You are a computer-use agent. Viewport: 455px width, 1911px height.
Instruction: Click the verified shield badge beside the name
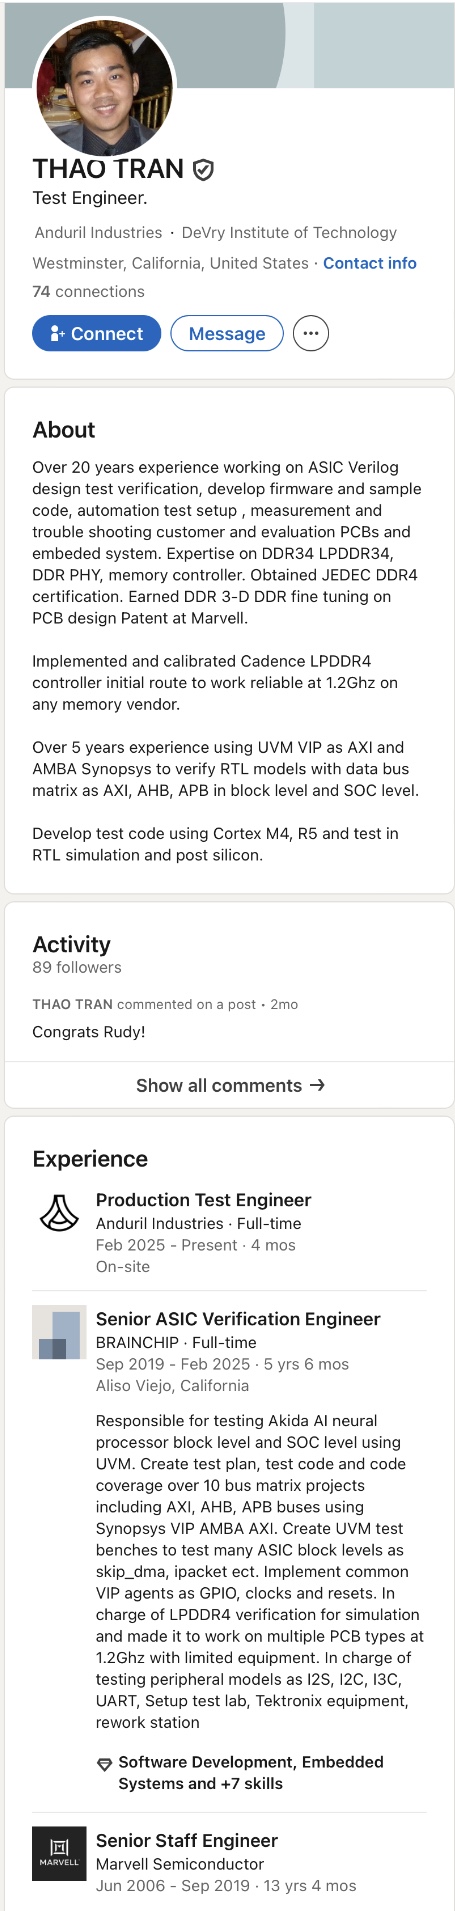point(203,170)
